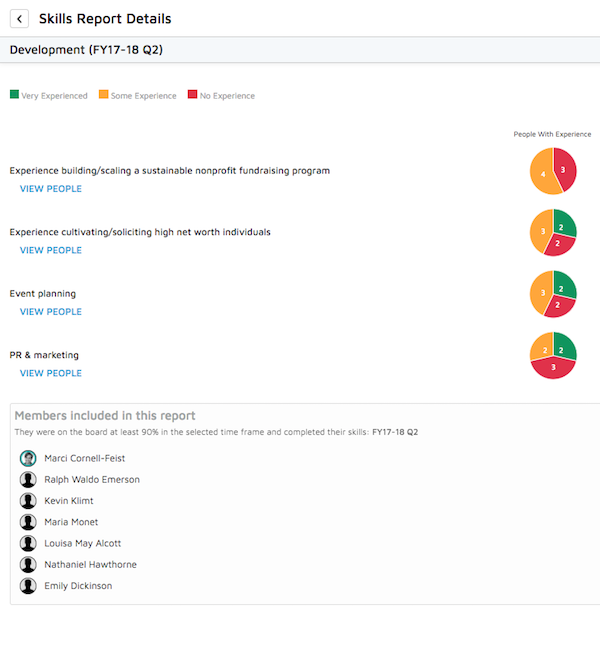The width and height of the screenshot is (600, 649).
Task: Open Marci Cornell-Feist's profile avatar
Action: pos(28,458)
